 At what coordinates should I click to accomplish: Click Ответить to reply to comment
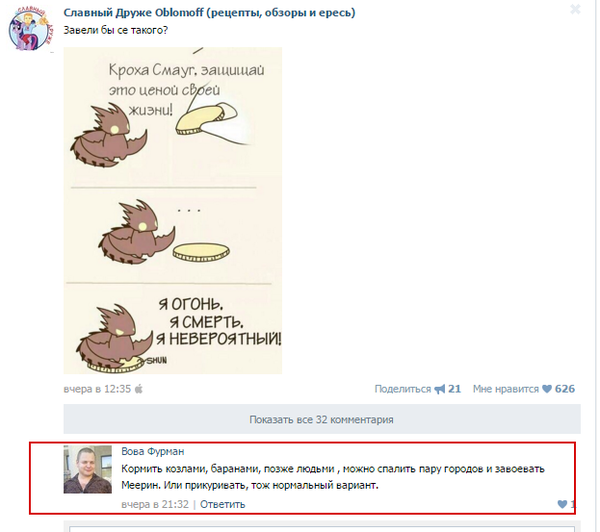(222, 504)
